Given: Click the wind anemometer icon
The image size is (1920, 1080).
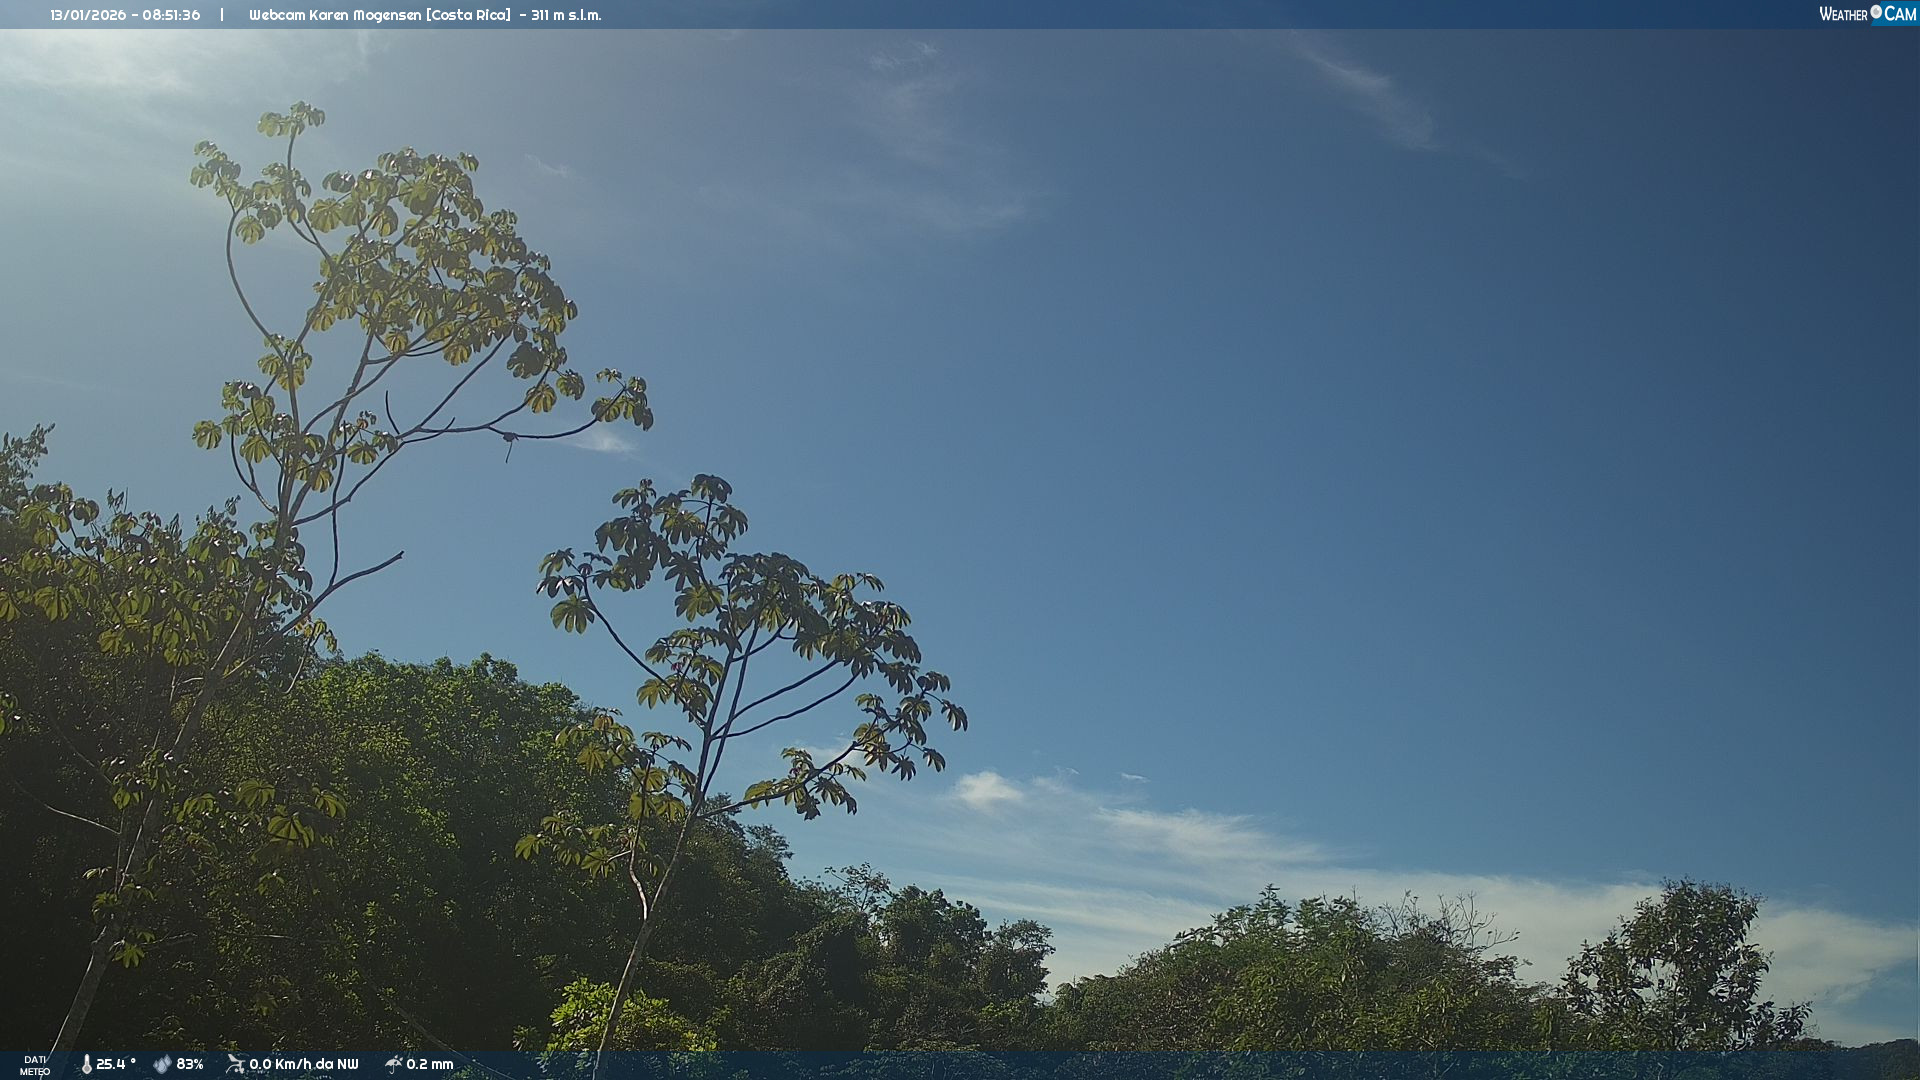Looking at the screenshot, I should pos(235,1064).
